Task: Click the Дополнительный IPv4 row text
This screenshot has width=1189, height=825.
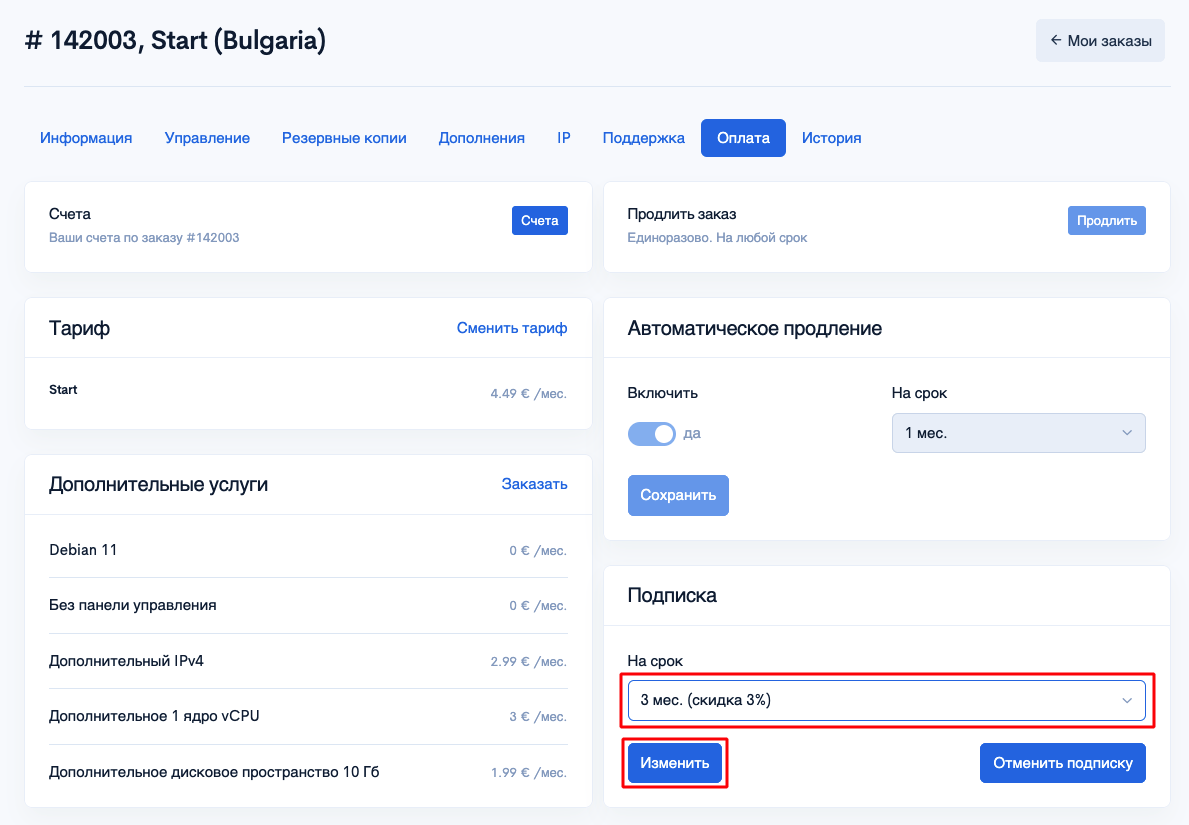Action: [x=127, y=661]
